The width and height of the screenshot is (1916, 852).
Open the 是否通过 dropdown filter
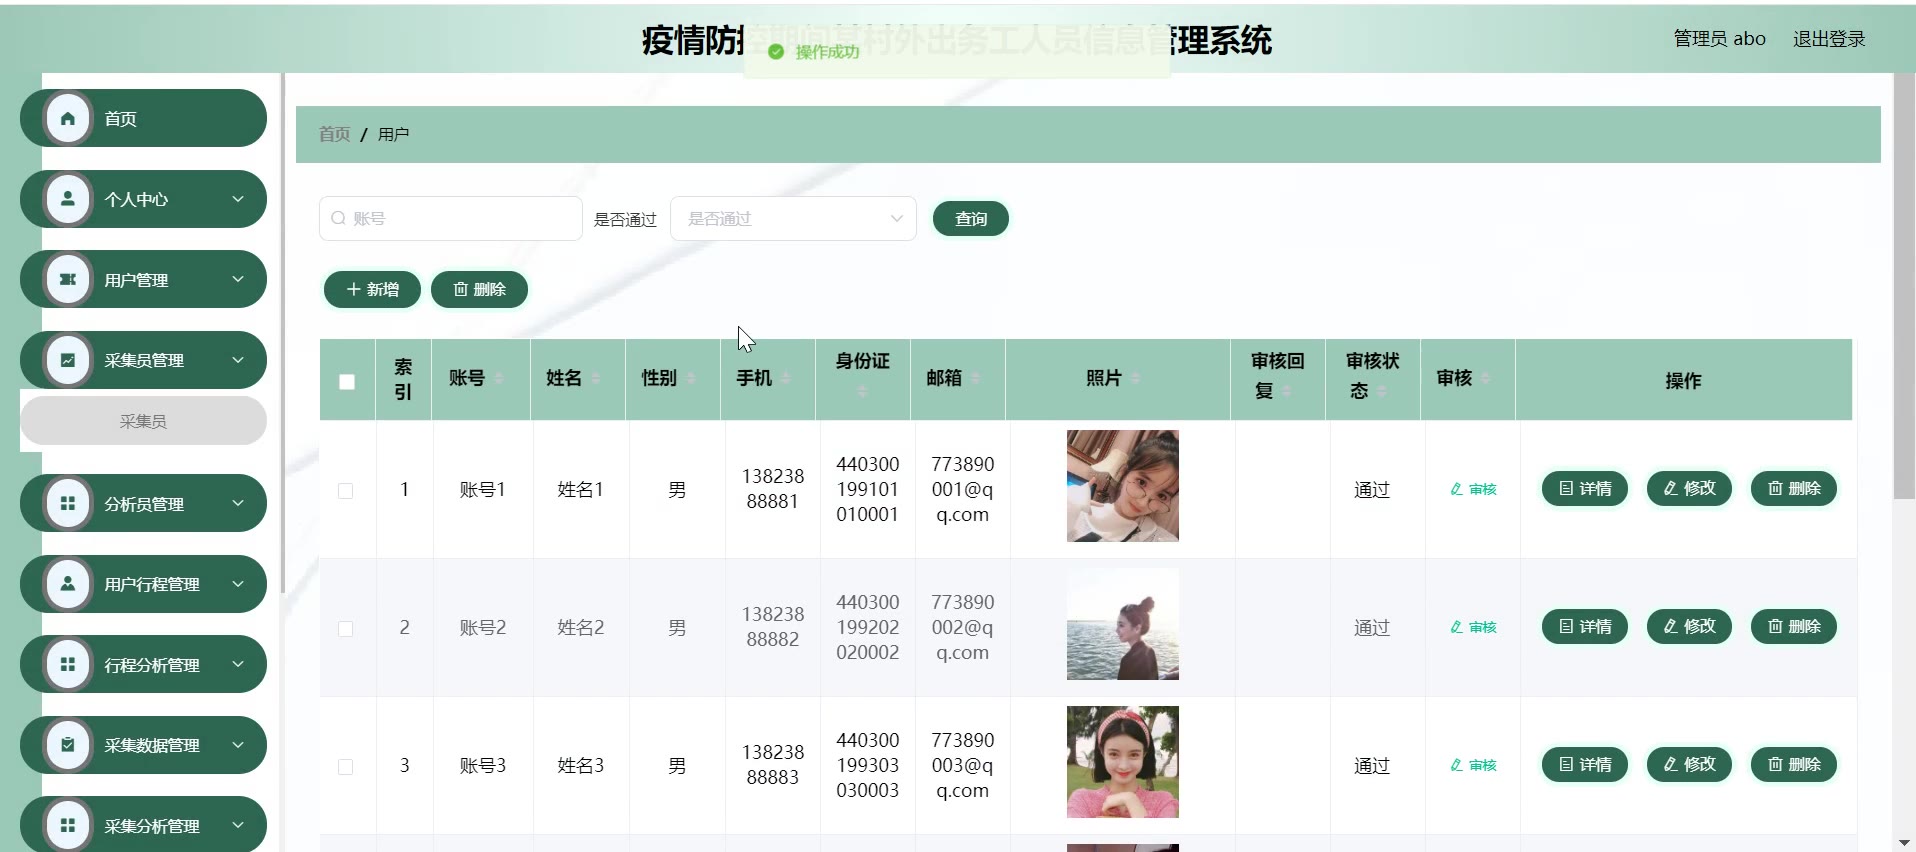pyautogui.click(x=793, y=219)
